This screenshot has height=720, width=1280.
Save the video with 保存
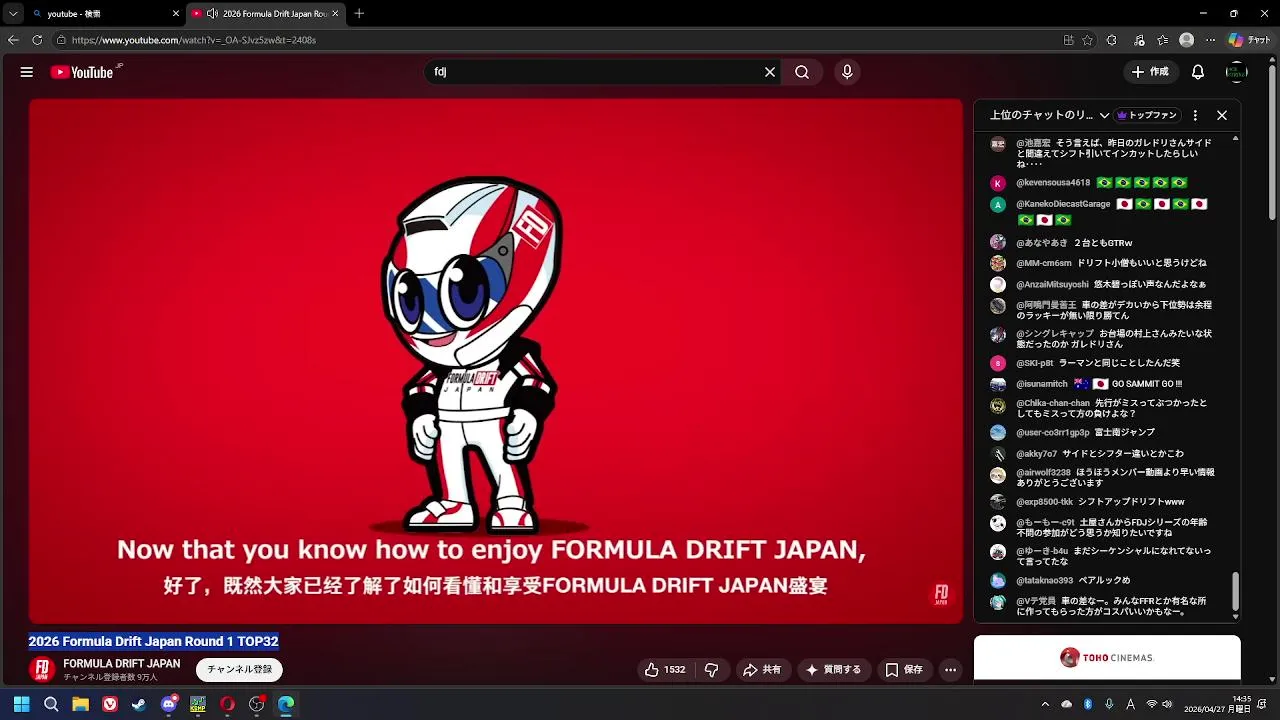click(904, 670)
